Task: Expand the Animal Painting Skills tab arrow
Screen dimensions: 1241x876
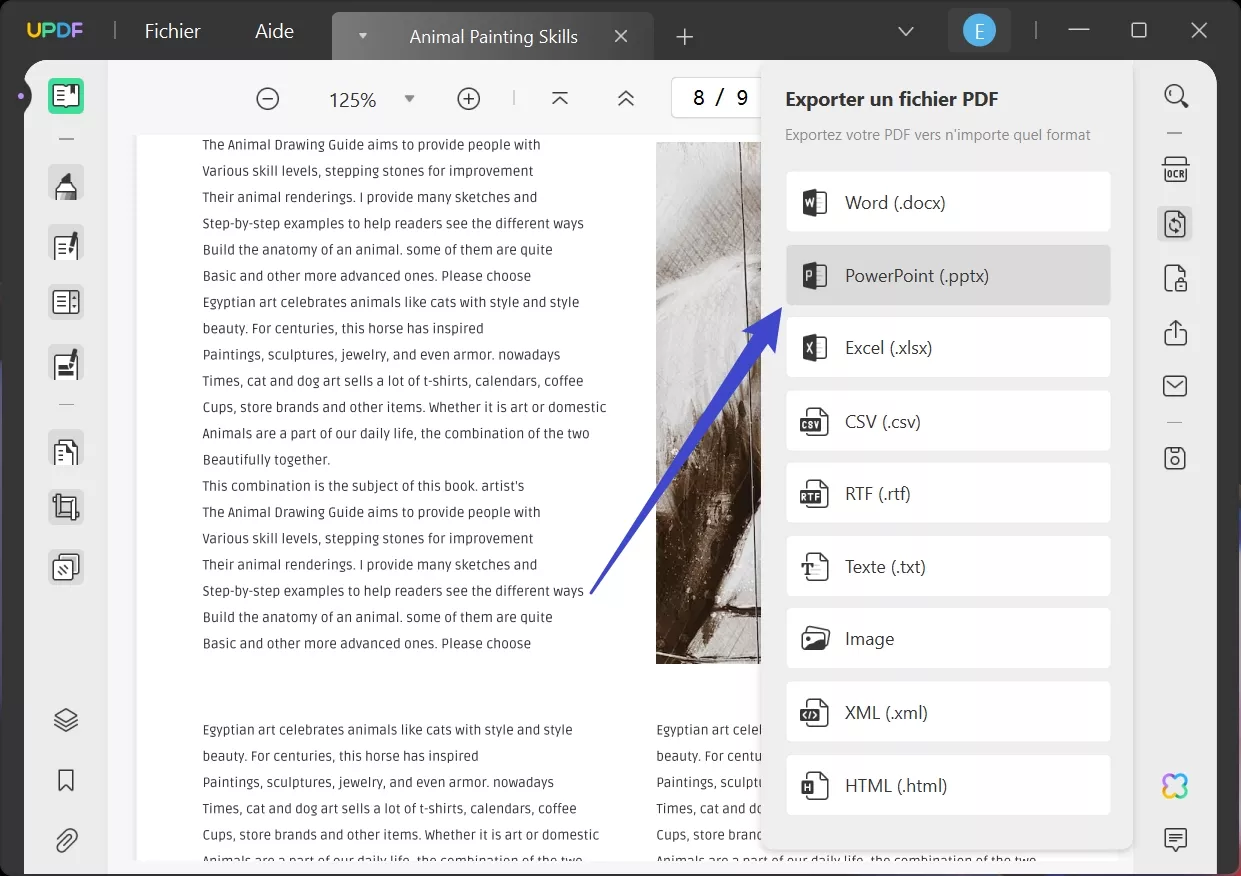Action: pos(362,36)
